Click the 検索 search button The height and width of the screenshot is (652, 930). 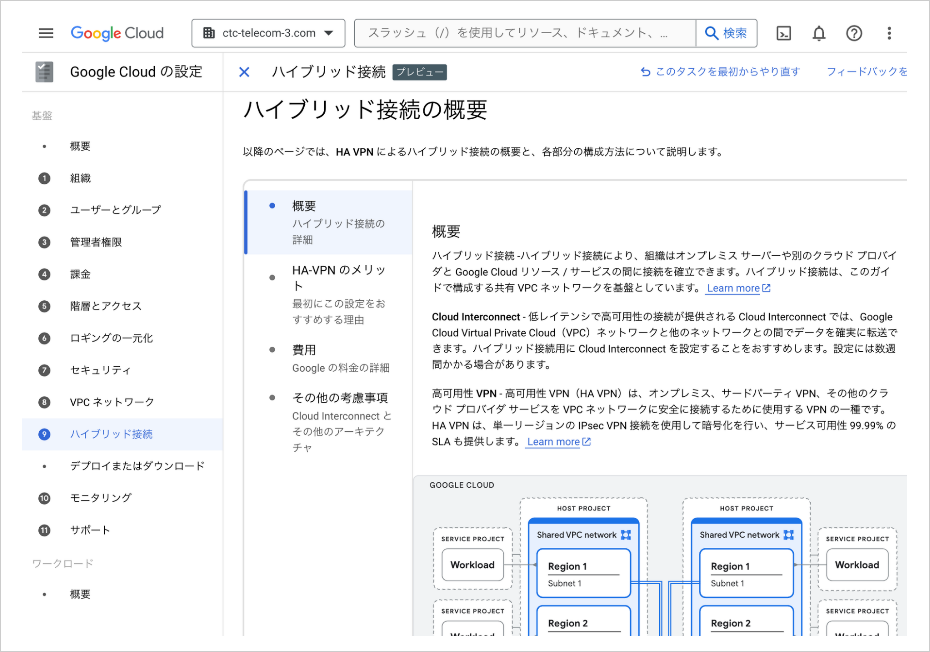tap(727, 33)
